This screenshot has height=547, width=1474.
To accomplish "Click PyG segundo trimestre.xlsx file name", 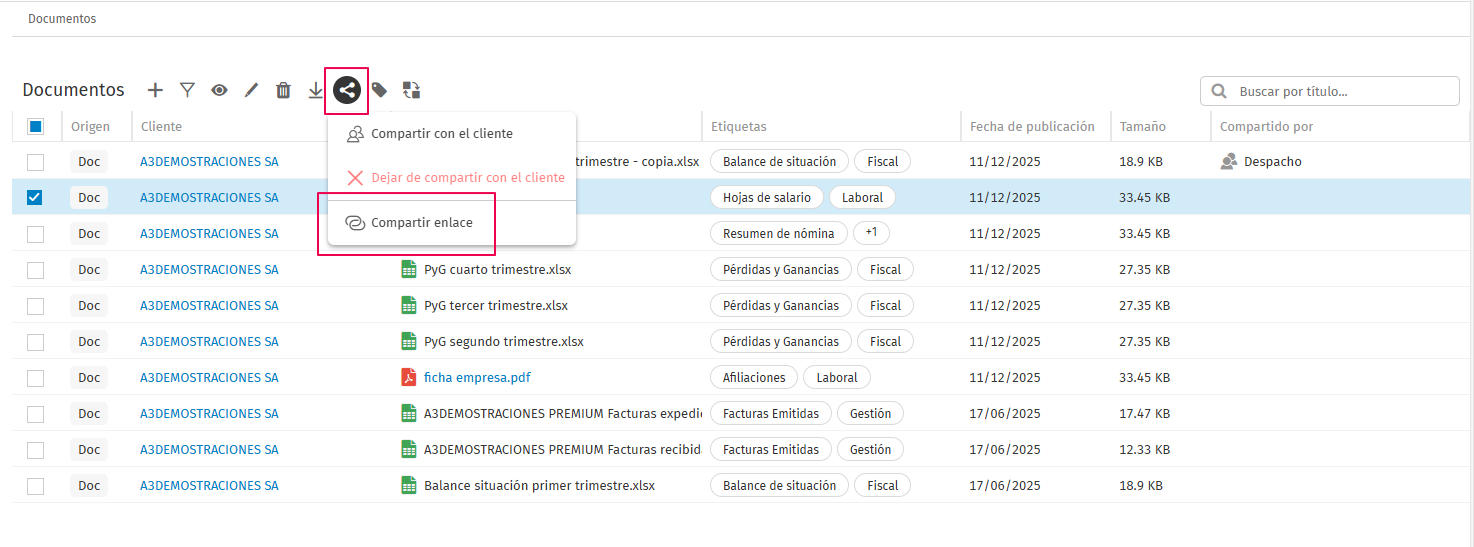I will coord(504,341).
